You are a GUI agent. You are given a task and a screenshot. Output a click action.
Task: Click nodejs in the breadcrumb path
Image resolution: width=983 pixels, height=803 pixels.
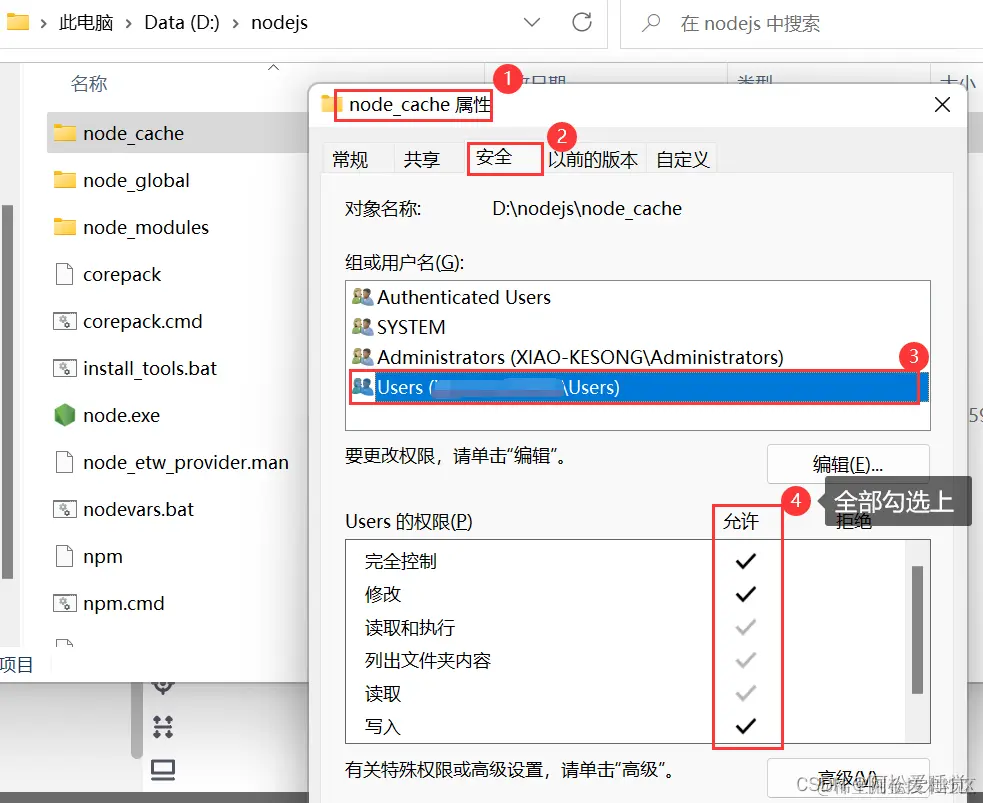tap(280, 23)
